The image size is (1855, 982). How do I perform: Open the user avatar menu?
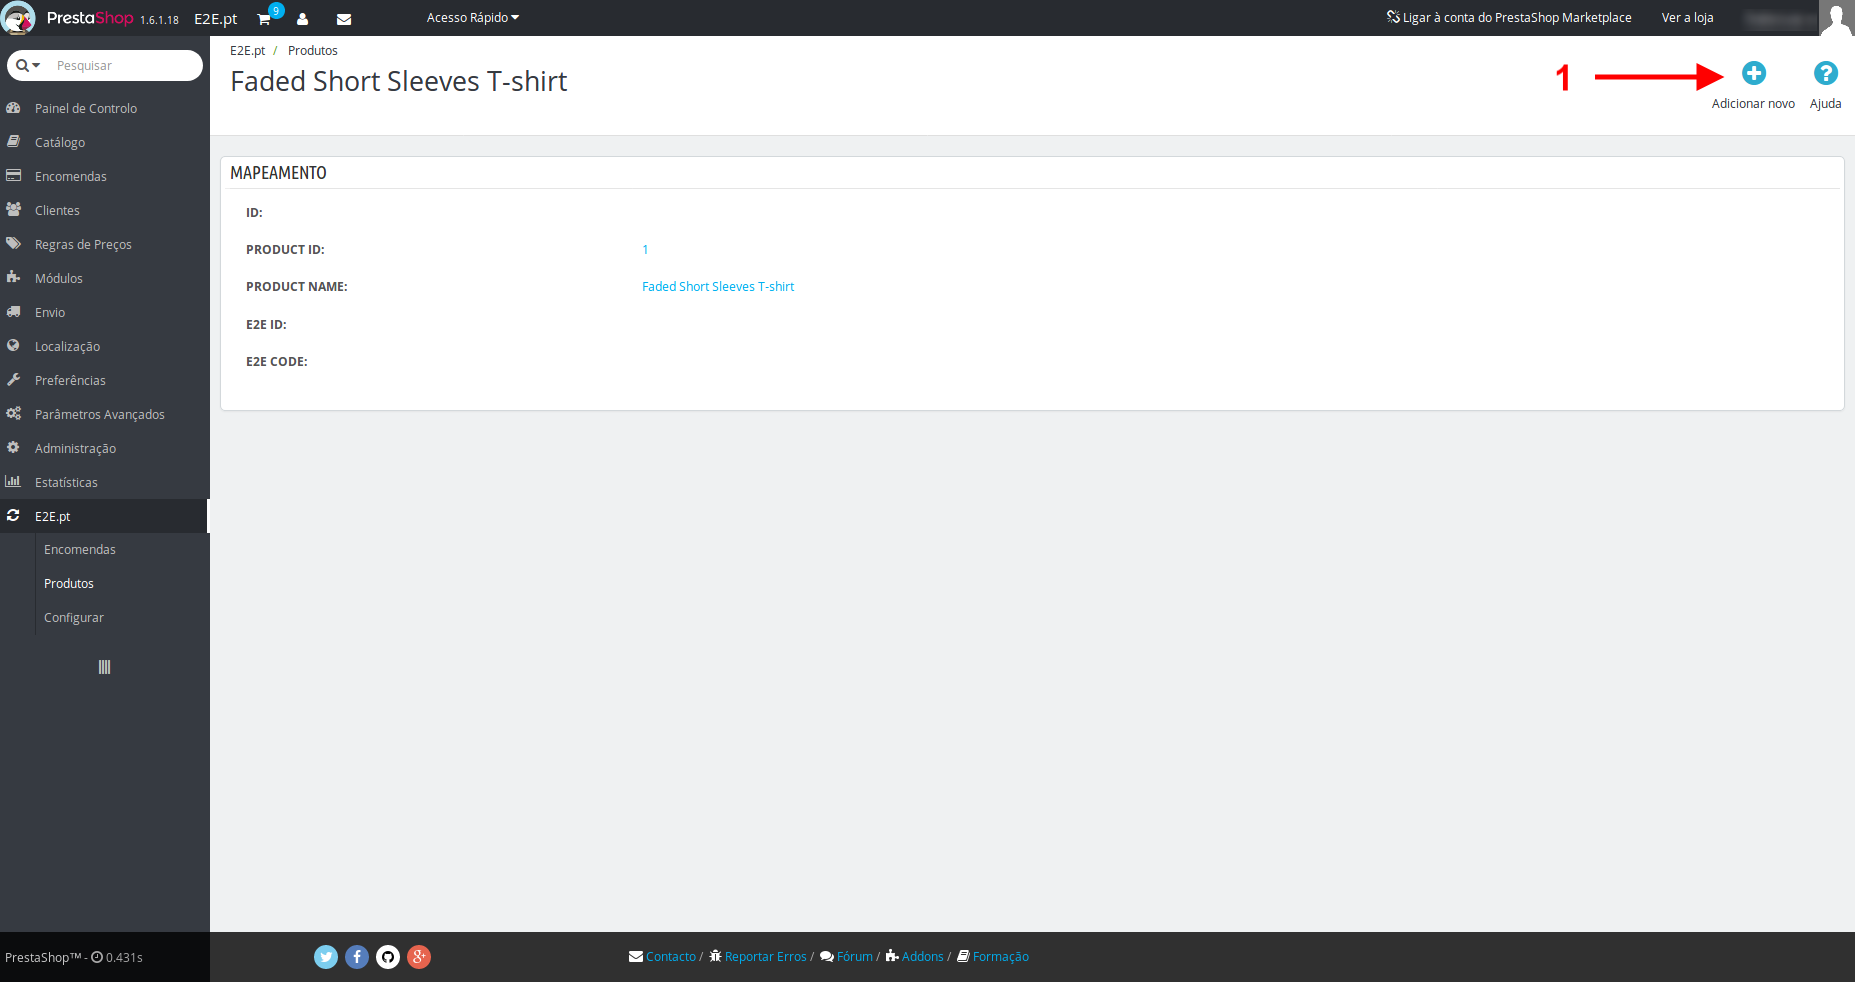tap(1836, 18)
